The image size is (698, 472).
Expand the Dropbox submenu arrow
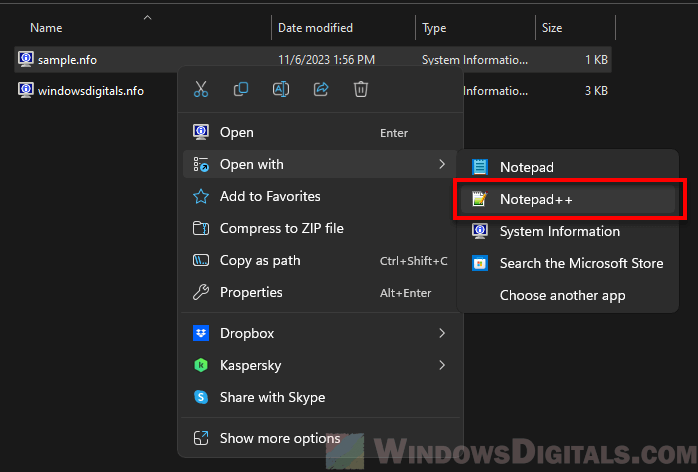[x=442, y=333]
